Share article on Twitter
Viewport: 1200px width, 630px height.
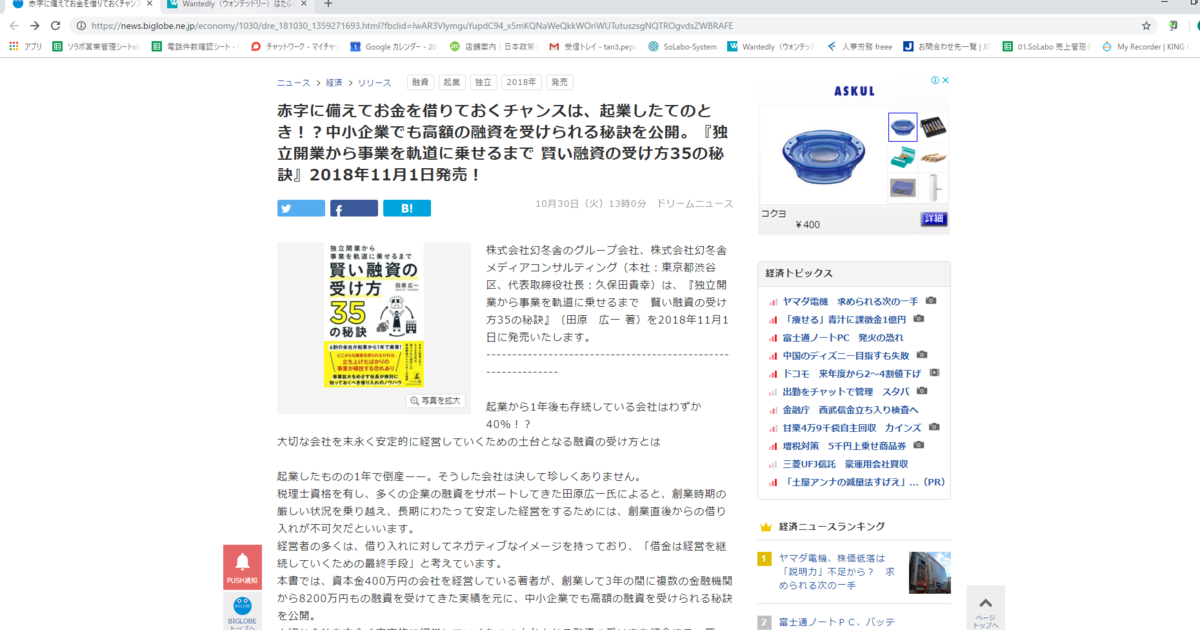tap(301, 208)
